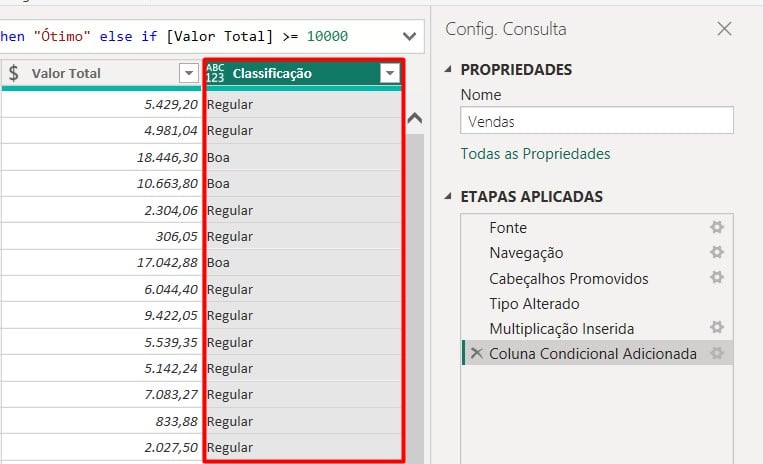Close the Config. Consulta pane
The height and width of the screenshot is (464, 763).
click(x=724, y=29)
